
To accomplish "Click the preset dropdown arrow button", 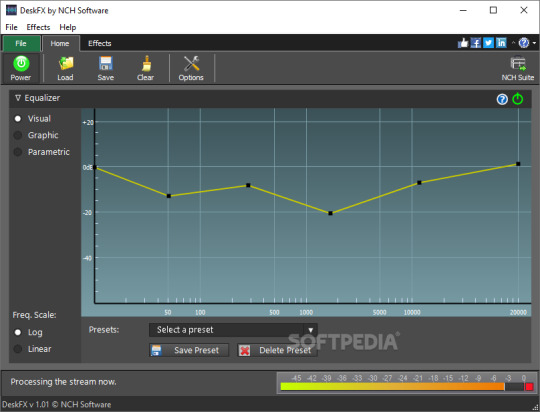I will coord(311,330).
